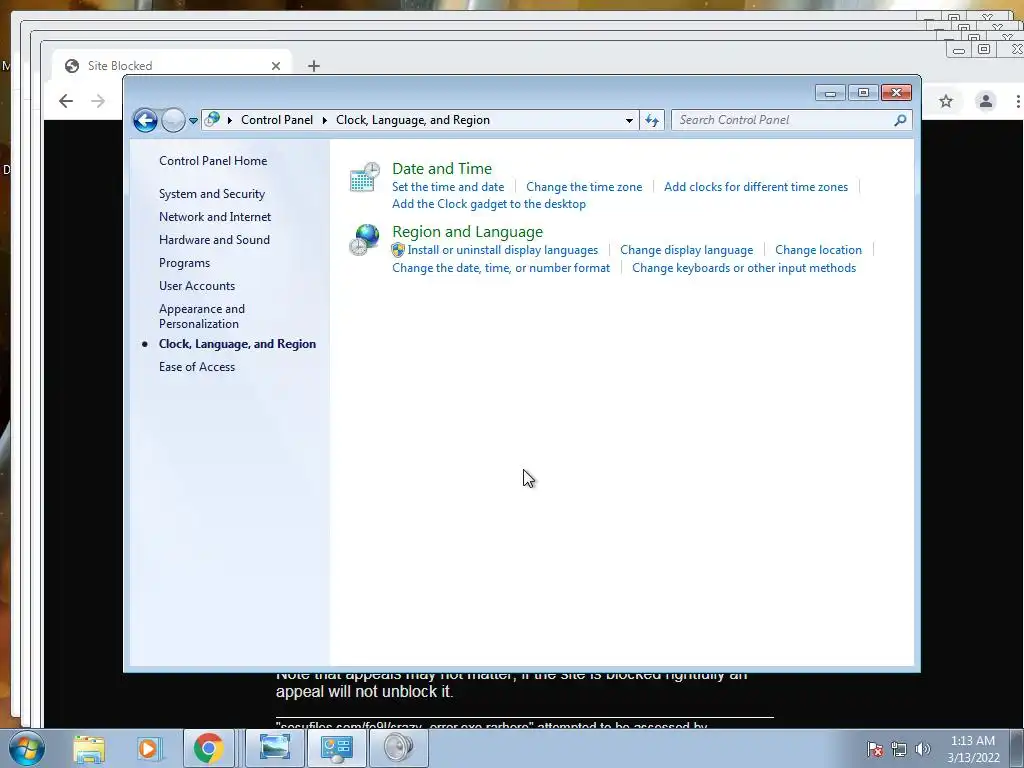Open Hardware and Sound category
Image resolution: width=1024 pixels, height=768 pixels.
point(214,240)
